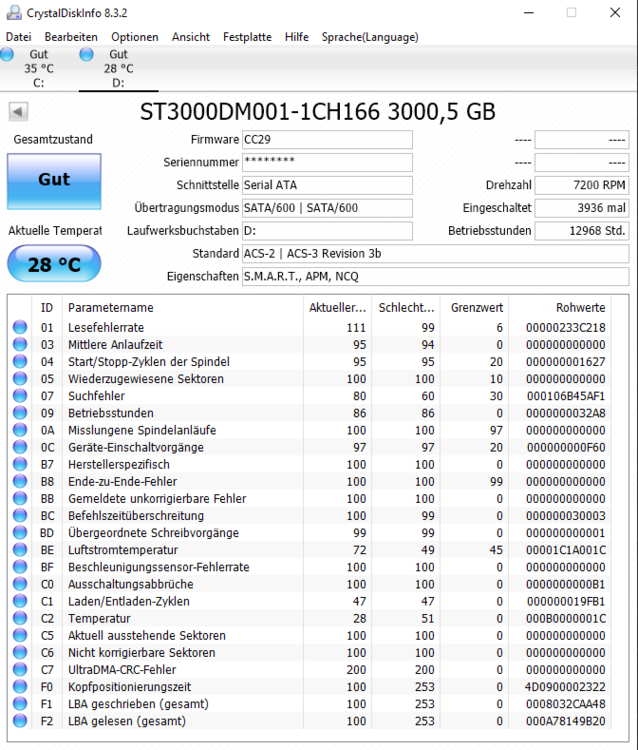
Task: Click the status orb next to Temperatur row
Action: pyautogui.click(x=20, y=619)
